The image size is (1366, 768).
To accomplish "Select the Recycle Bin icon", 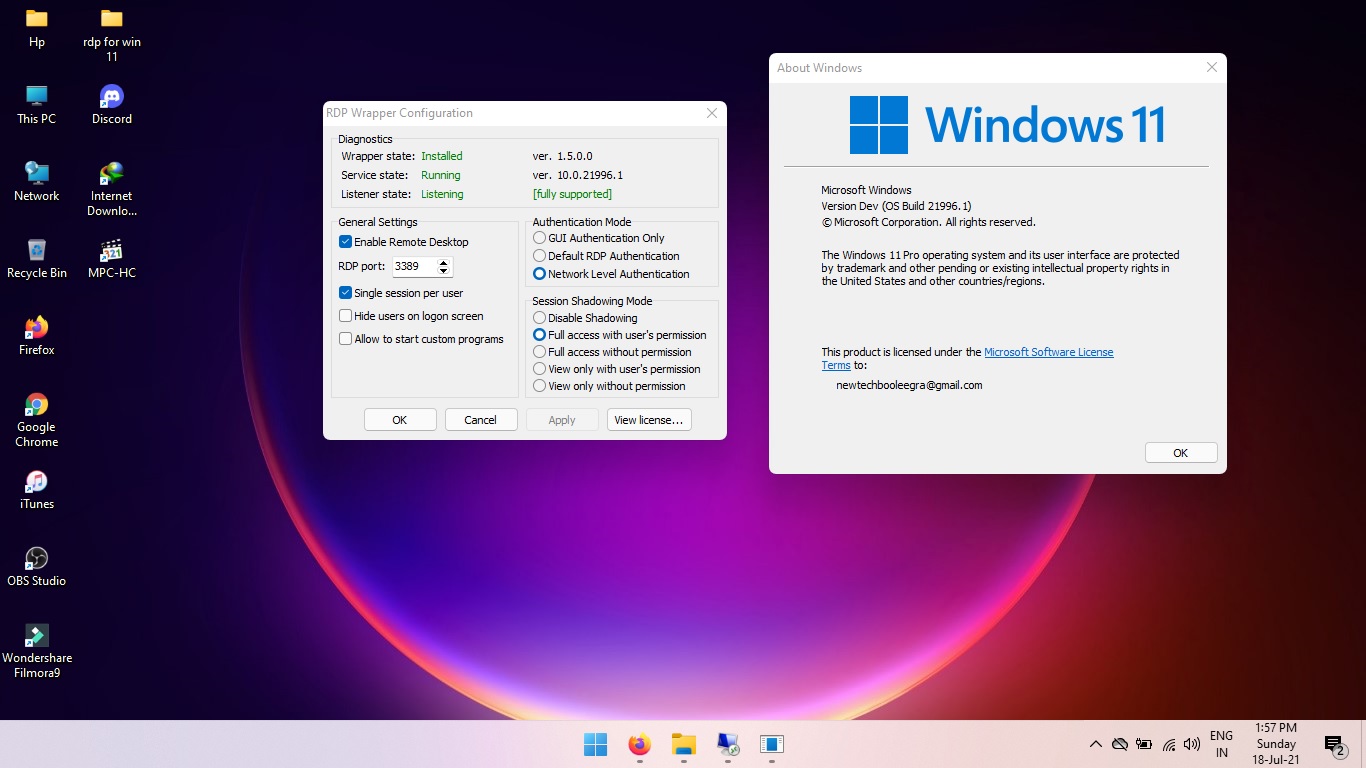I will point(37,259).
